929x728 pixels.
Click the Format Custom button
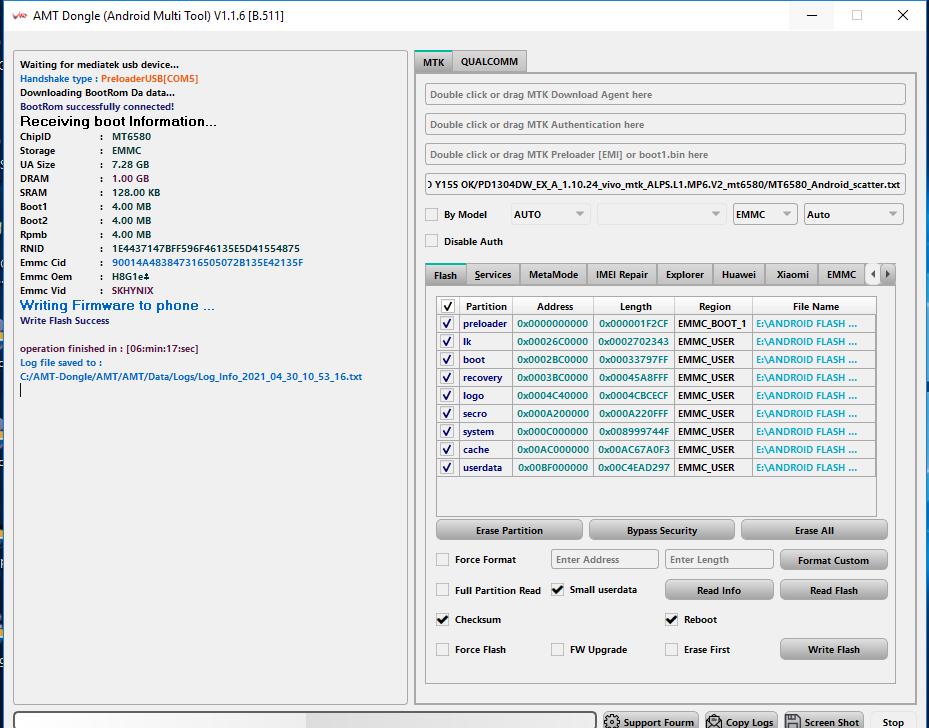tap(834, 560)
